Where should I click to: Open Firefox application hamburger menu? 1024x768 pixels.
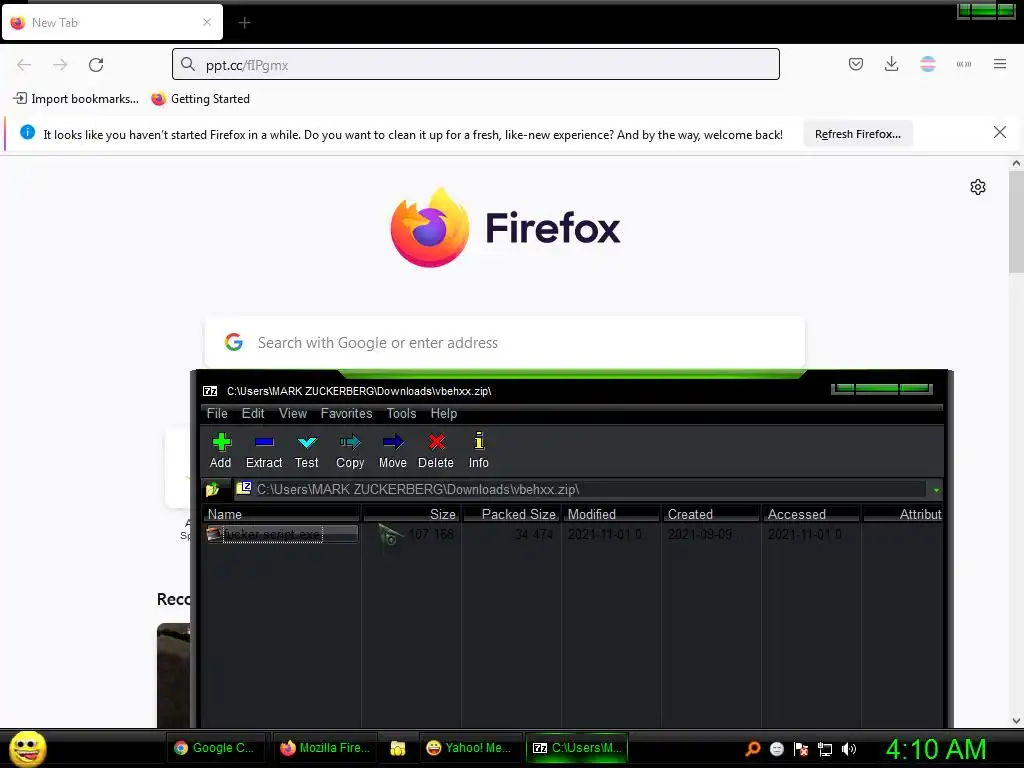point(1000,64)
